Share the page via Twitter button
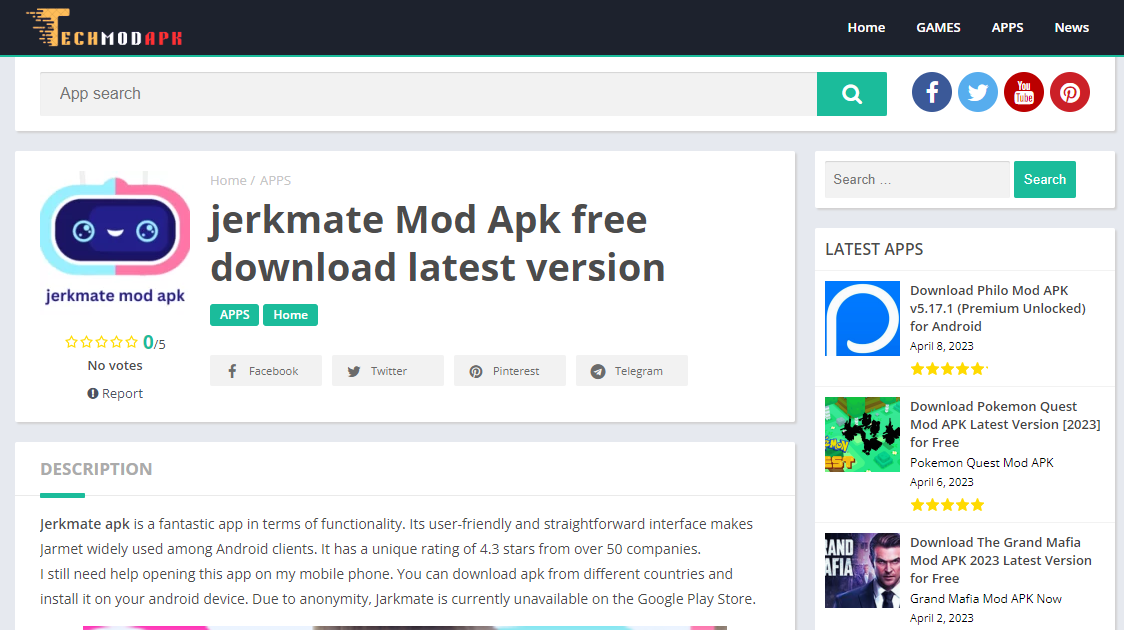 click(x=388, y=371)
